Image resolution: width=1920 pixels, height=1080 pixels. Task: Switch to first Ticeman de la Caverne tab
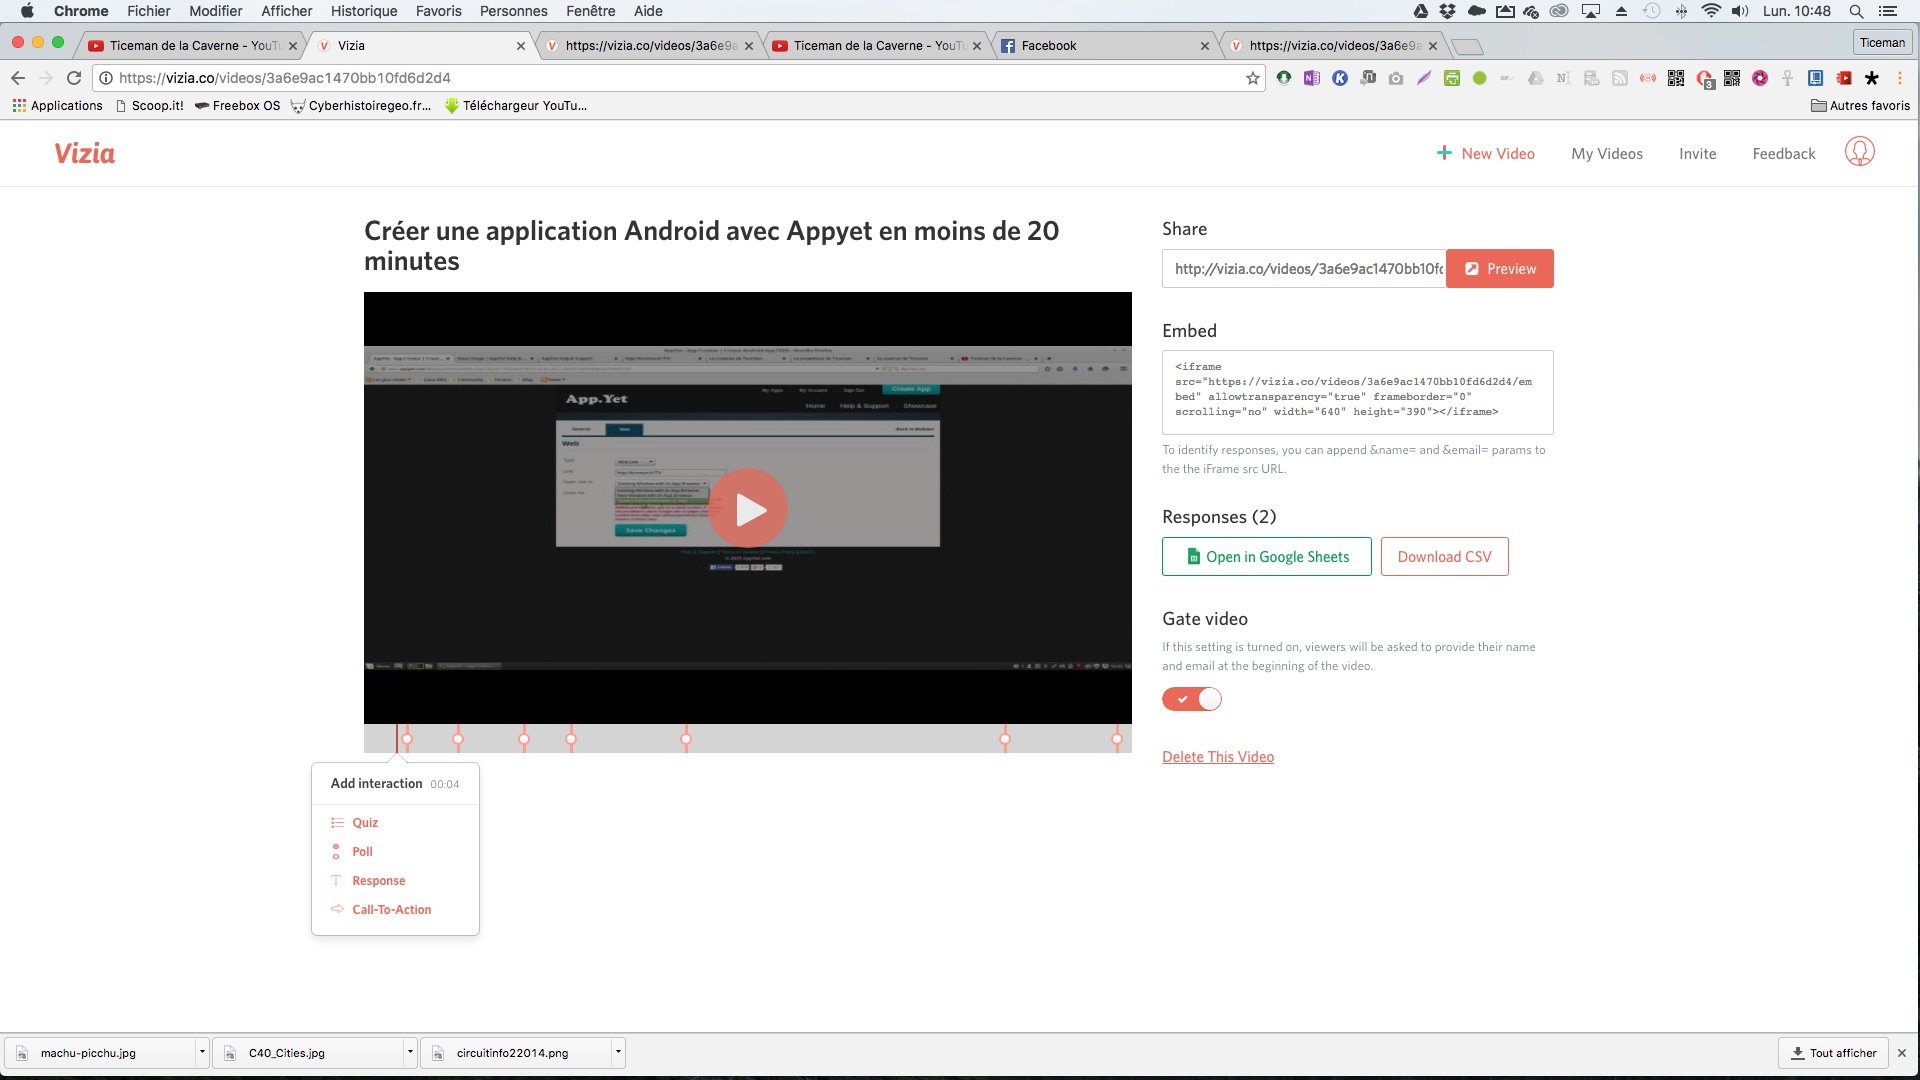(190, 45)
